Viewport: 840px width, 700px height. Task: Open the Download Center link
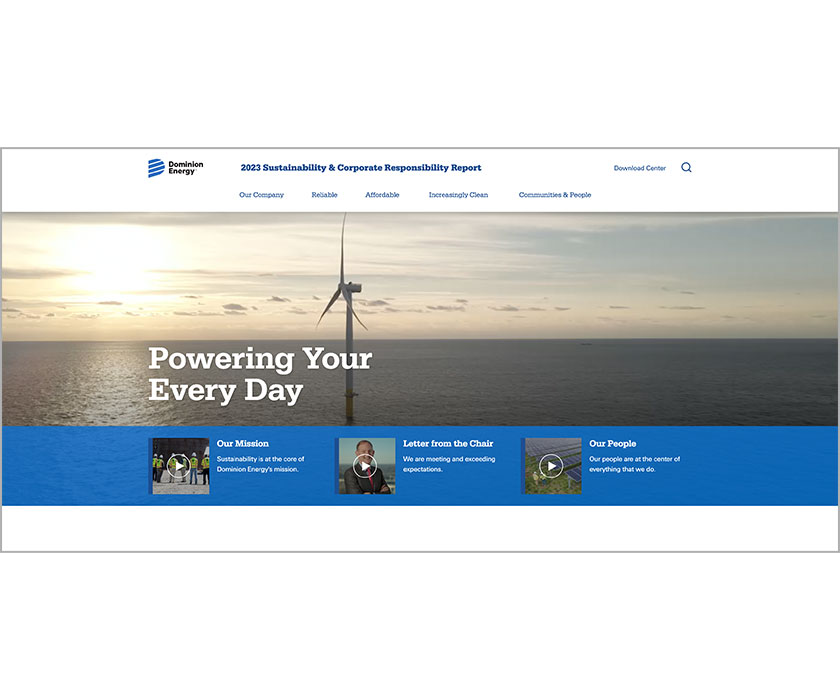[640, 168]
